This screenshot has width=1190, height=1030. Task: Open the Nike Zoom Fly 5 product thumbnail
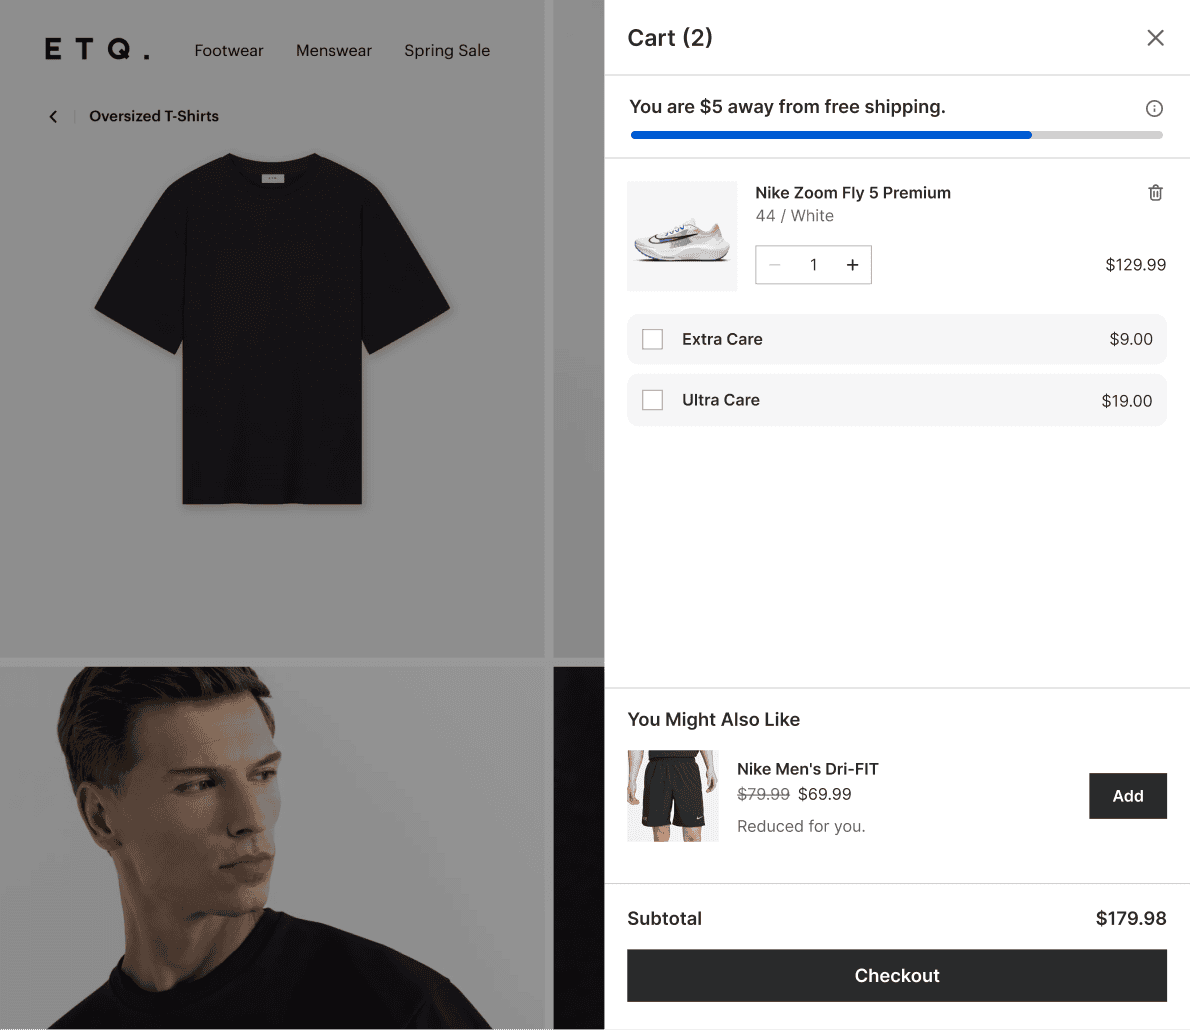click(x=682, y=235)
